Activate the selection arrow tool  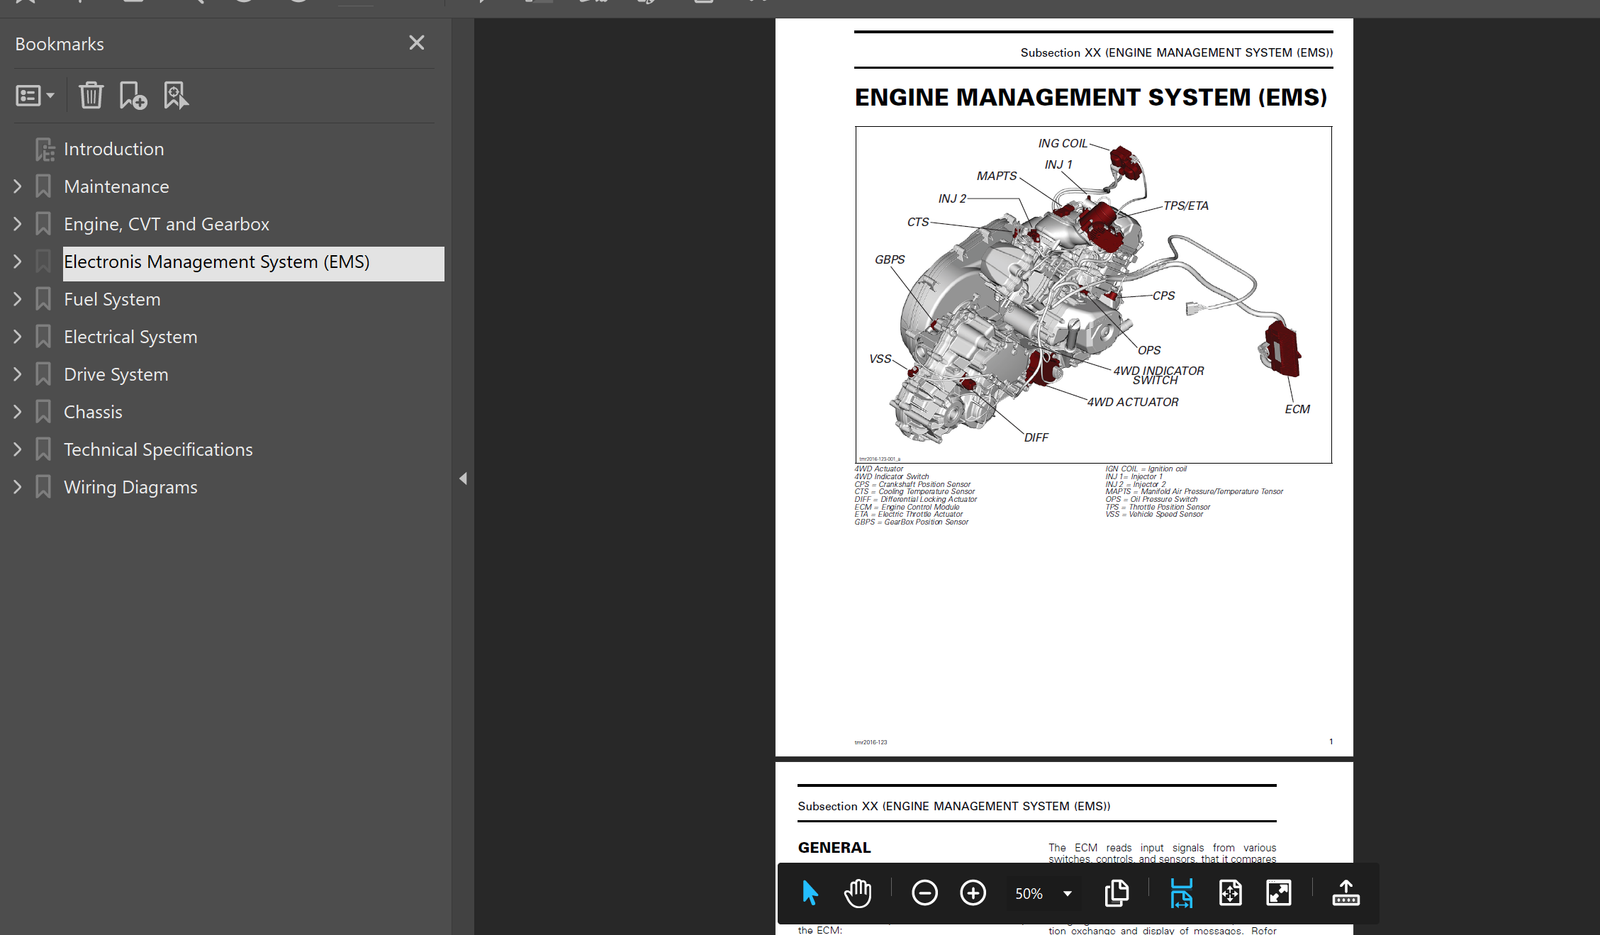tap(810, 893)
